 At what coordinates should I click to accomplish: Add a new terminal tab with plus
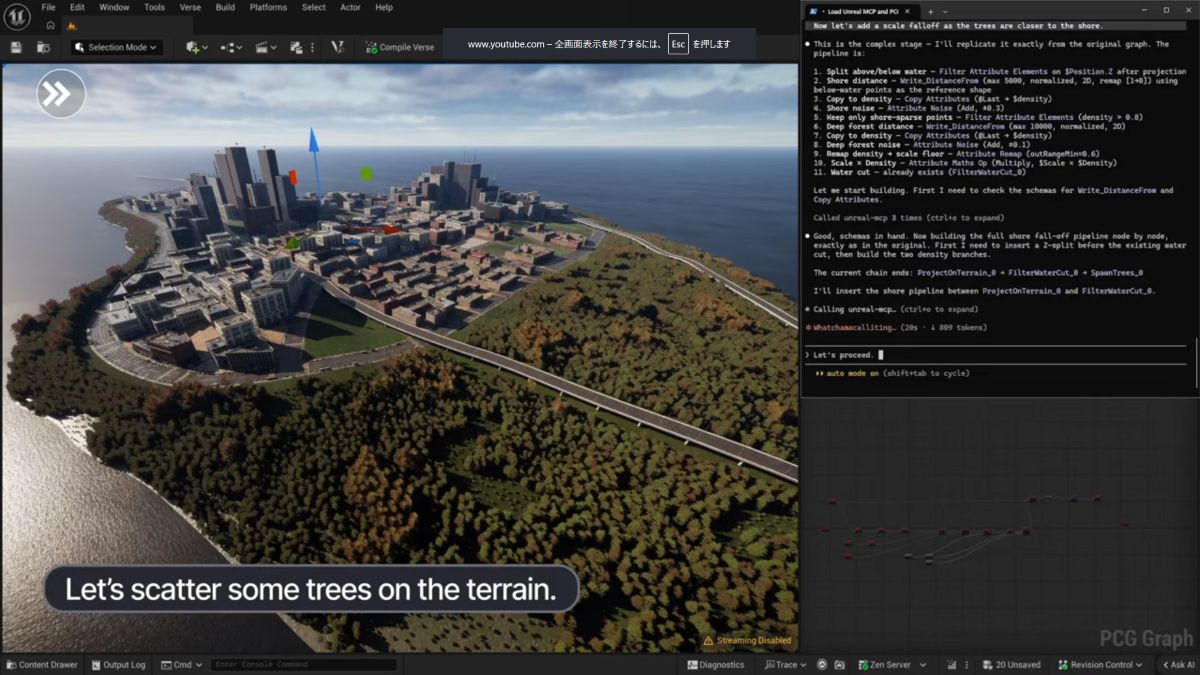pos(930,11)
